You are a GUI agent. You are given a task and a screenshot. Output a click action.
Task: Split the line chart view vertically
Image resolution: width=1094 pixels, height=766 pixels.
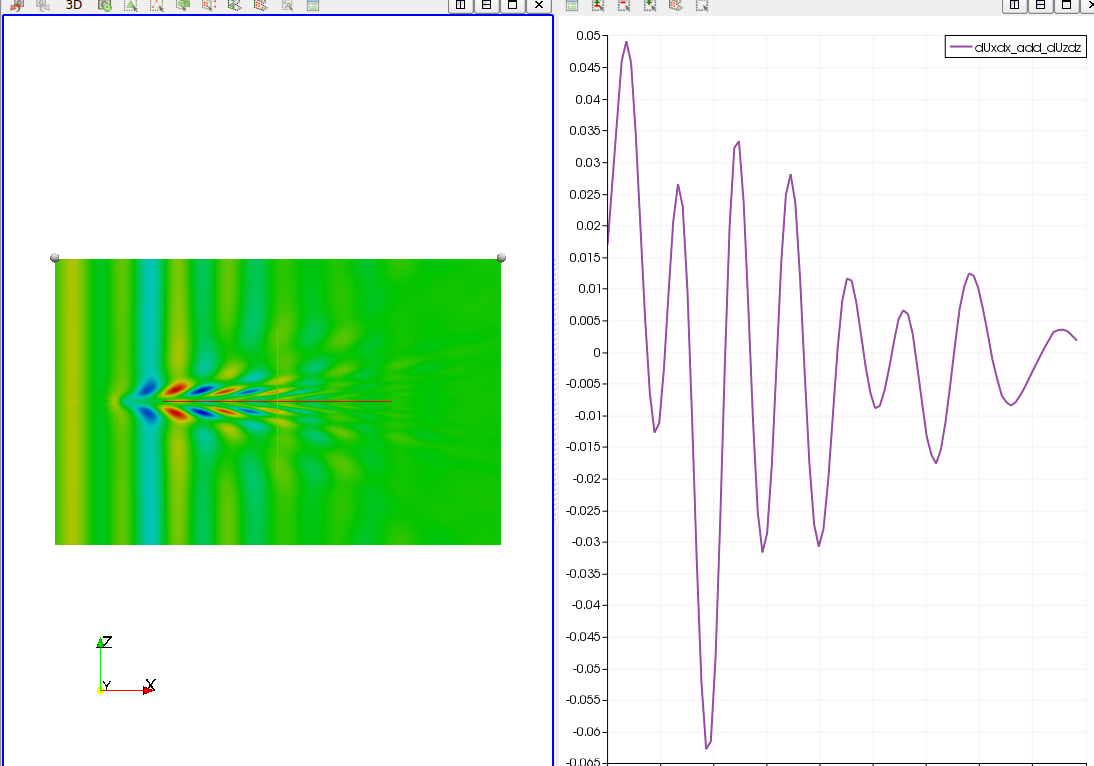(1040, 5)
